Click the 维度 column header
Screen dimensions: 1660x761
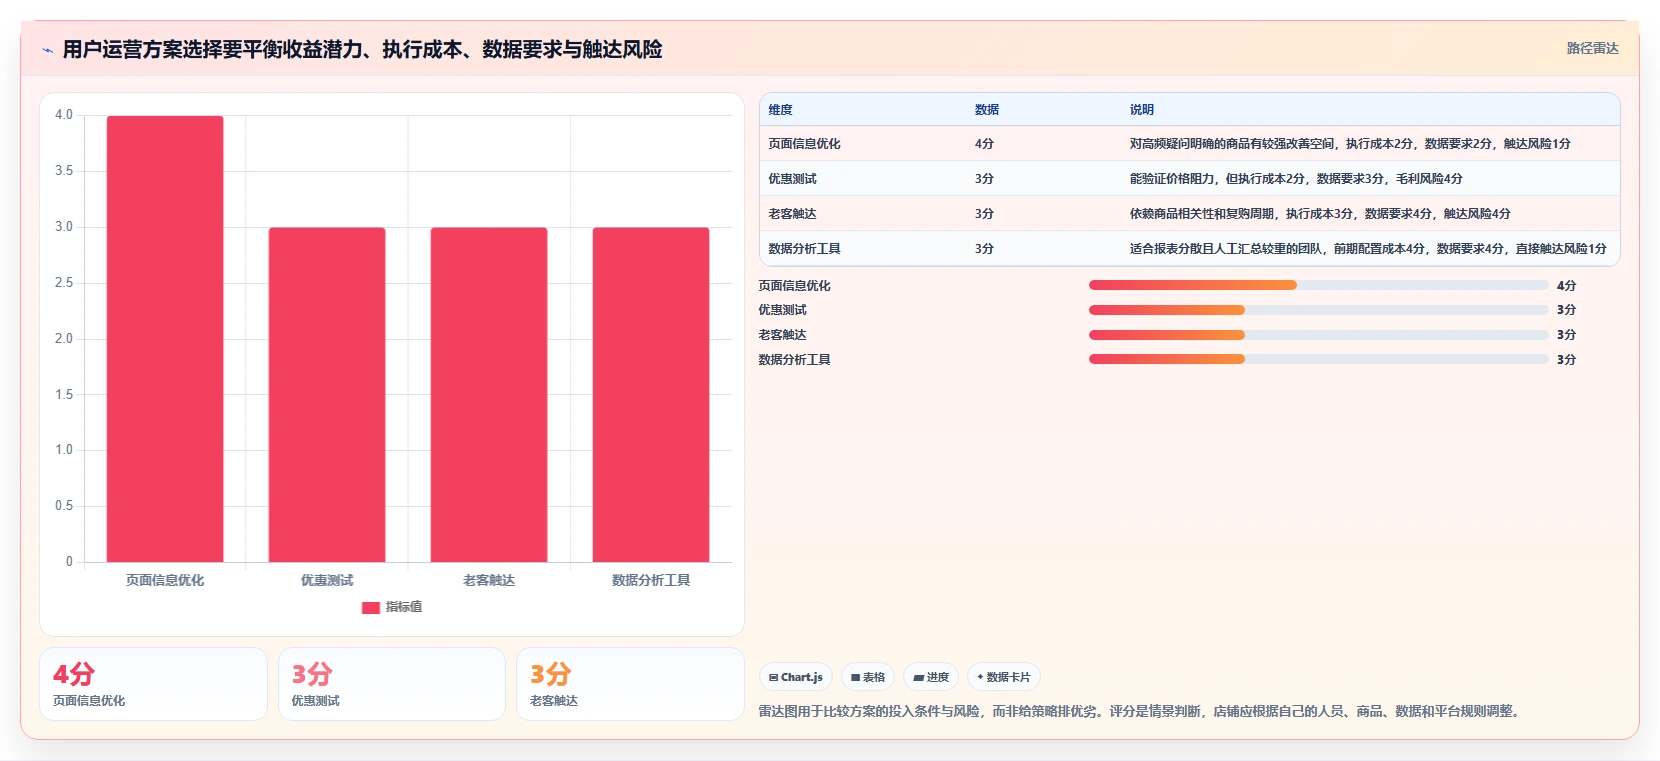780,110
